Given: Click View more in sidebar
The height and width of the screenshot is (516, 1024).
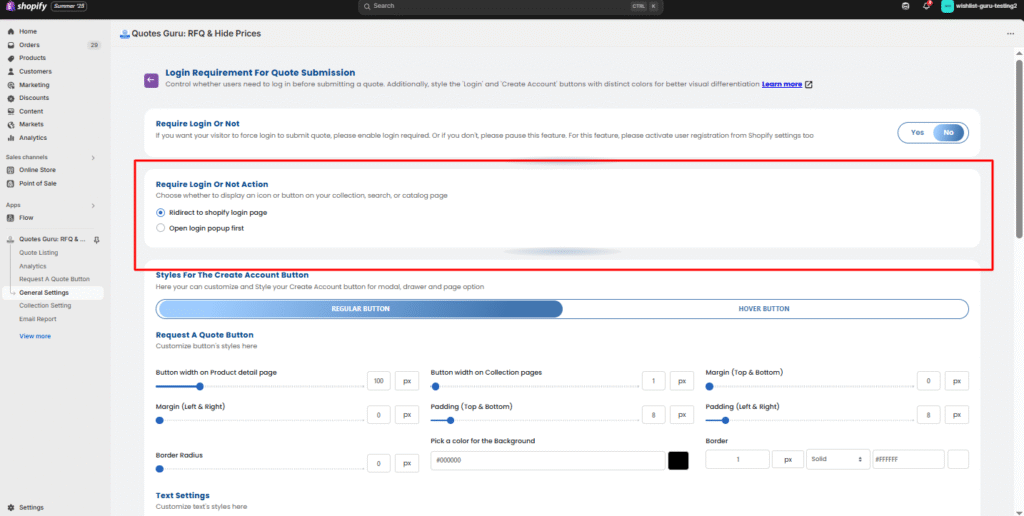Looking at the screenshot, I should click(34, 336).
